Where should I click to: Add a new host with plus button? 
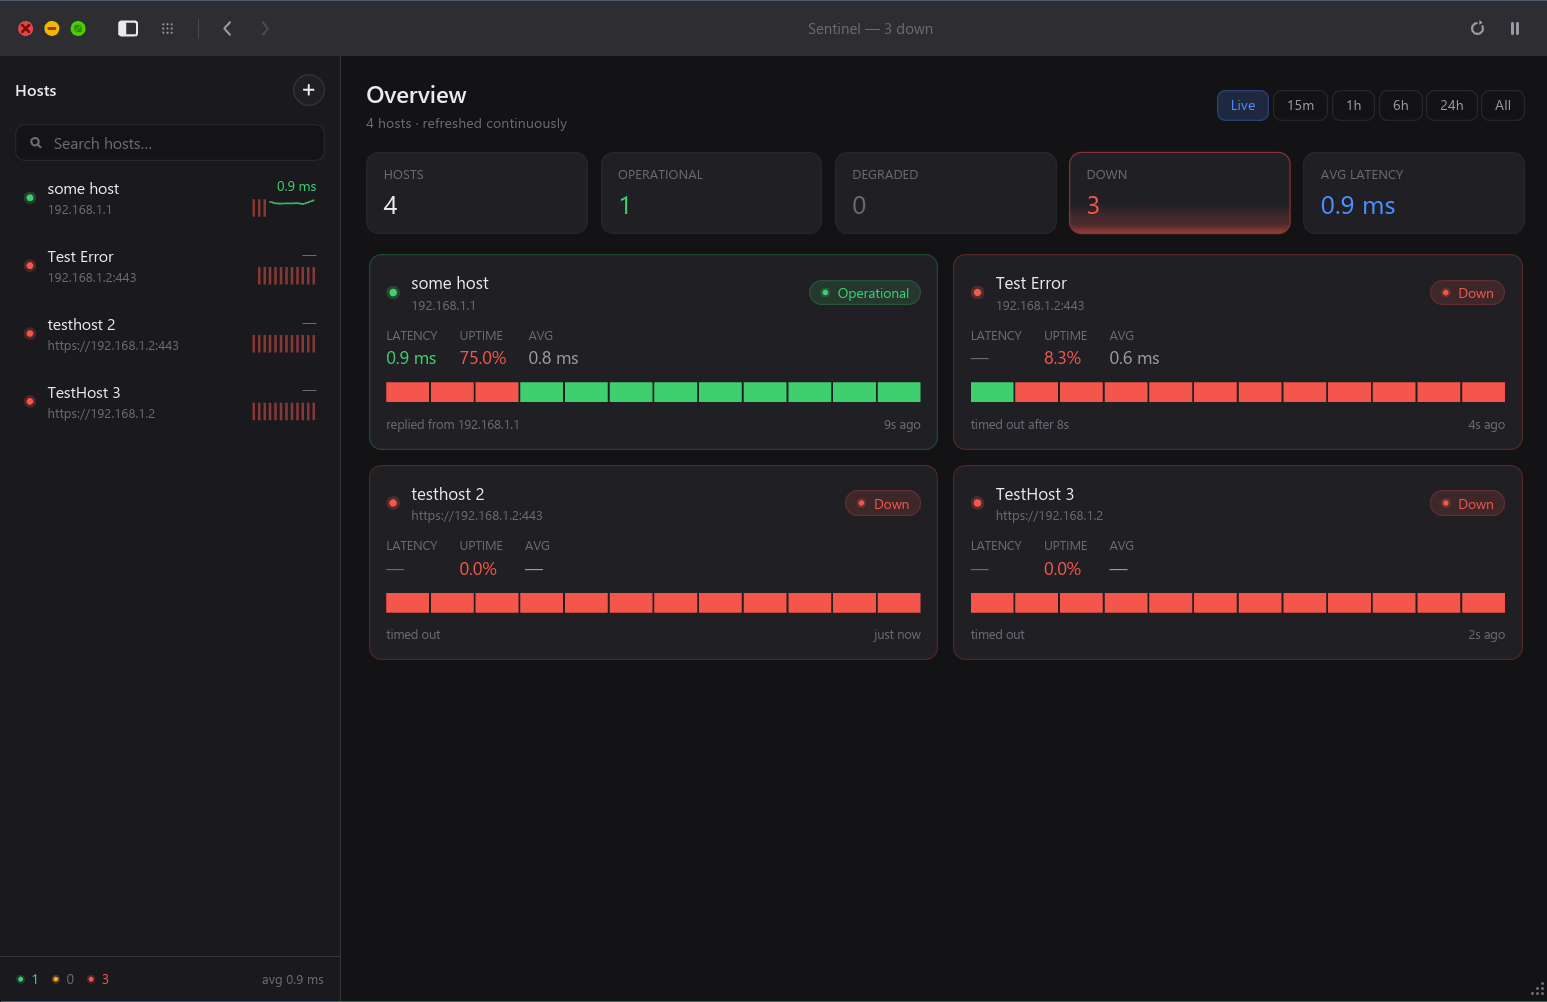click(309, 90)
